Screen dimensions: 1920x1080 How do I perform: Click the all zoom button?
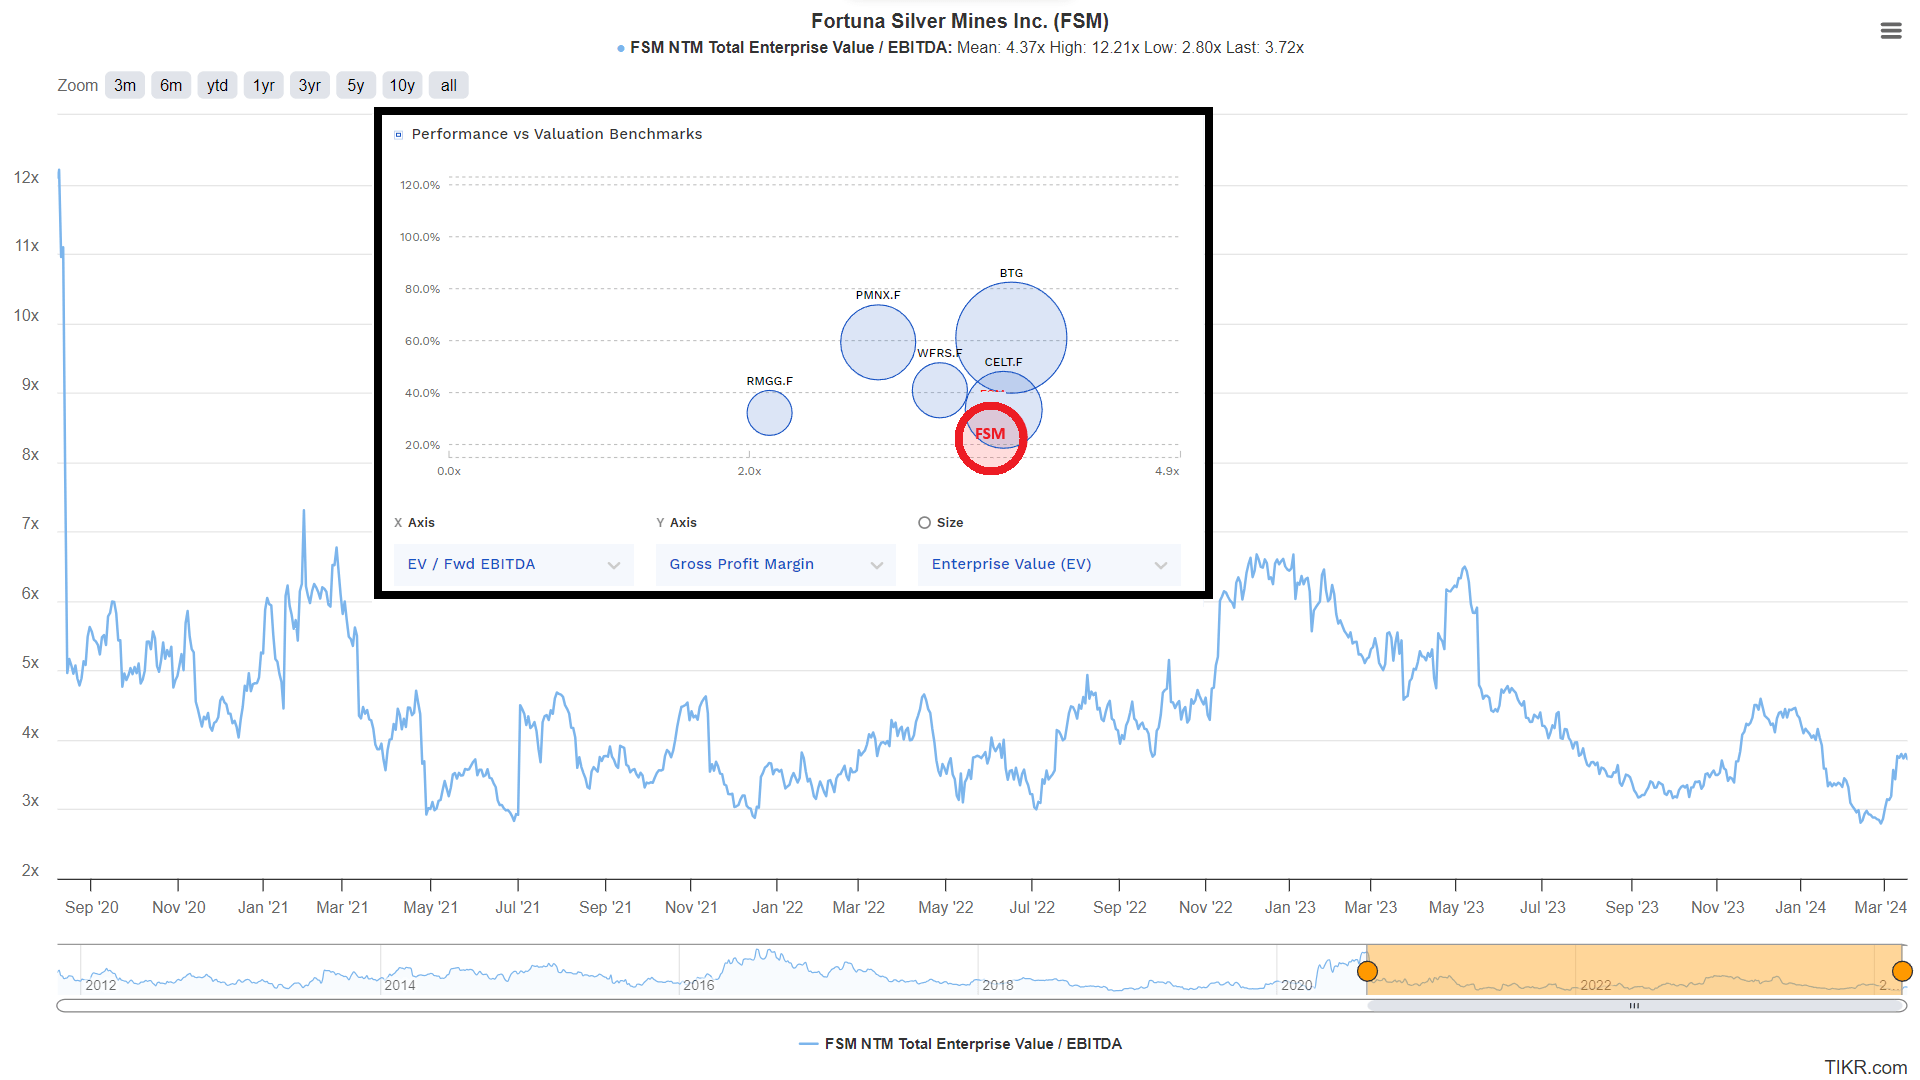click(x=448, y=85)
